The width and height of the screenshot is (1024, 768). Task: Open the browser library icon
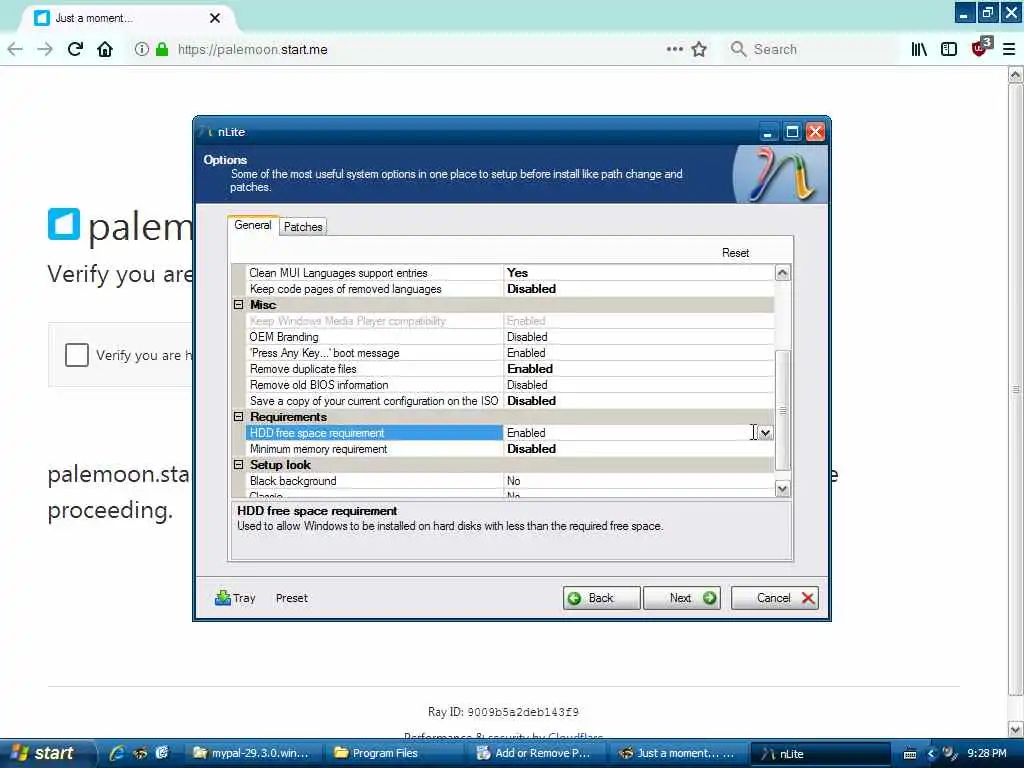click(919, 50)
